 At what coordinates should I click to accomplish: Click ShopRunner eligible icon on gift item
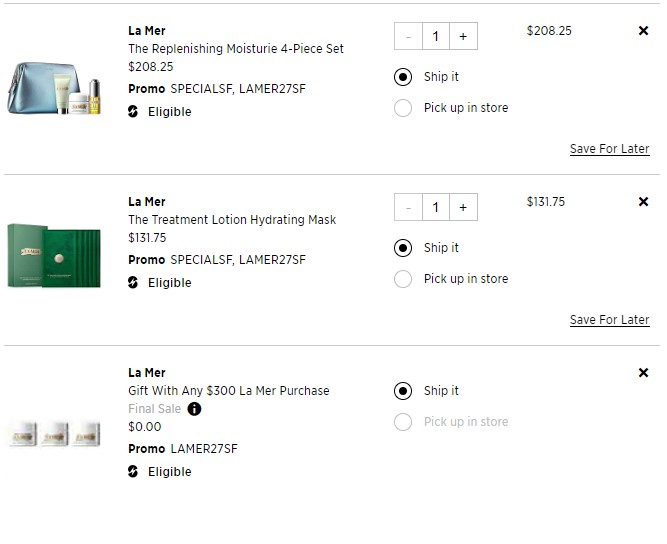coord(133,471)
